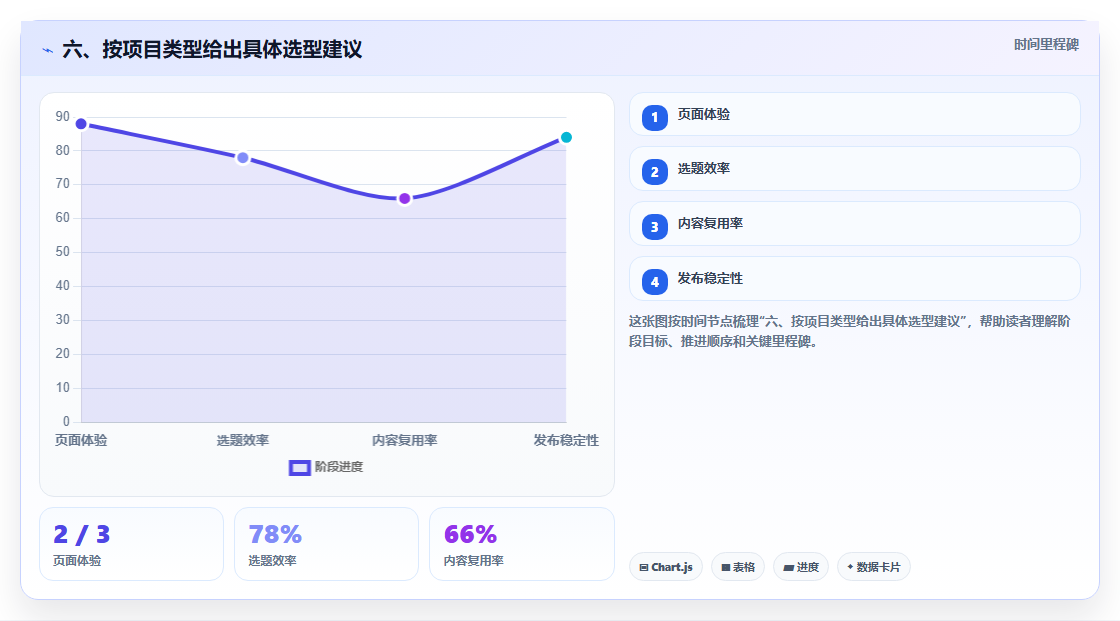Click the 阶段进度 legend text
The image size is (1120, 621).
339,467
